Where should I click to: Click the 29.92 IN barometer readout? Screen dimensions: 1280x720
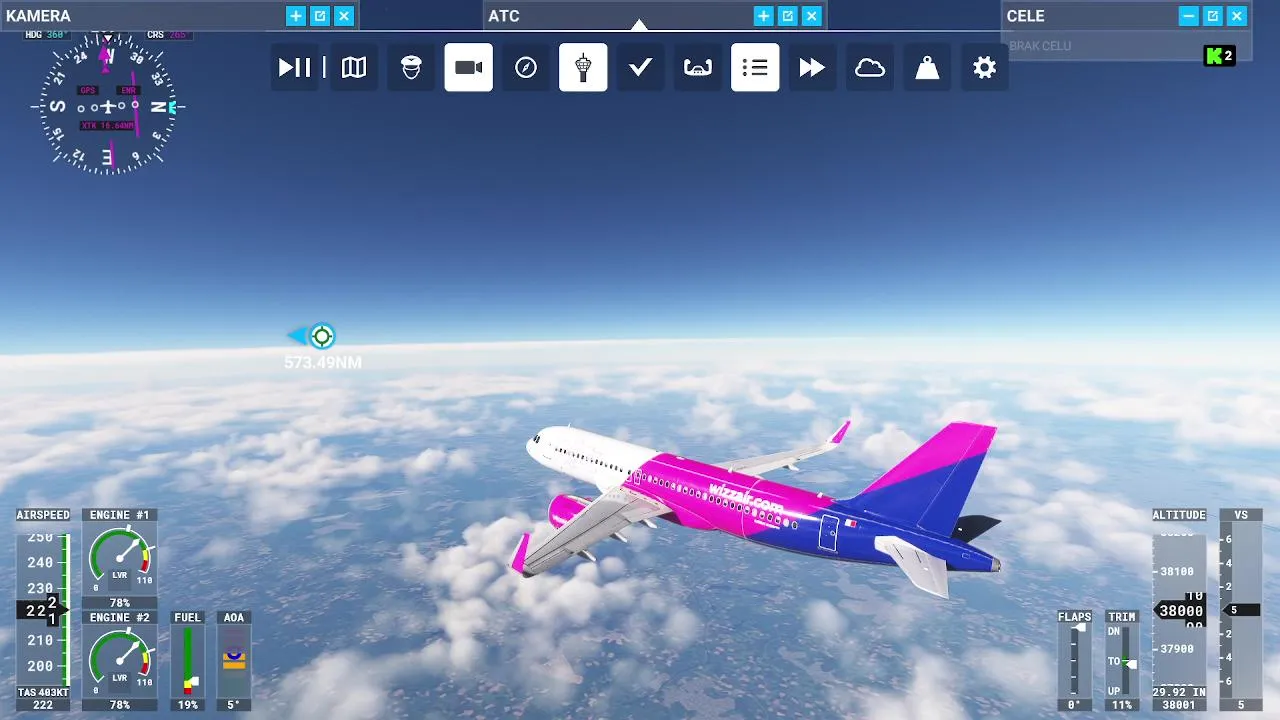pos(1179,692)
